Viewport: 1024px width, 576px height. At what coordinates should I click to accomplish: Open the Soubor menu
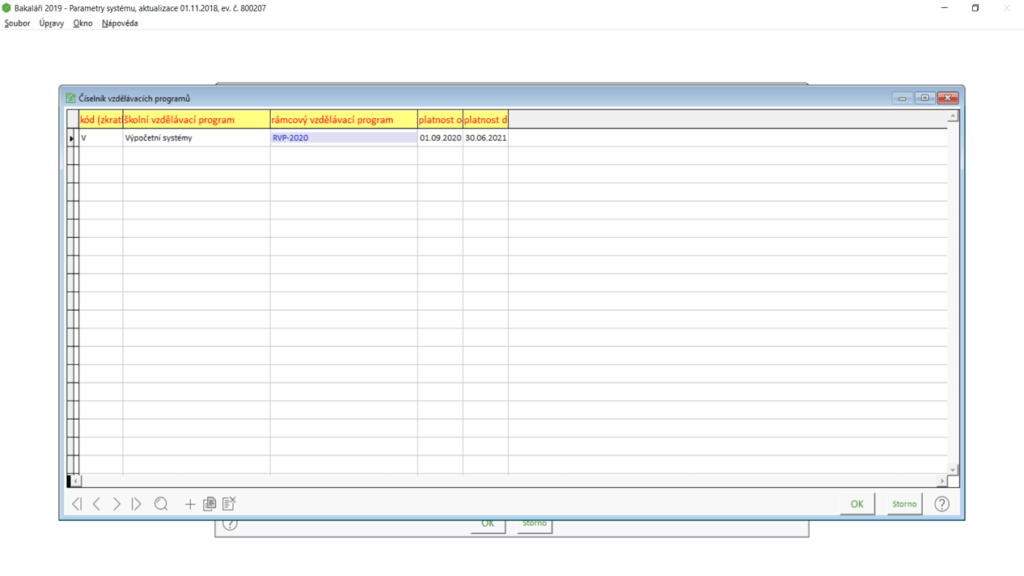18,23
